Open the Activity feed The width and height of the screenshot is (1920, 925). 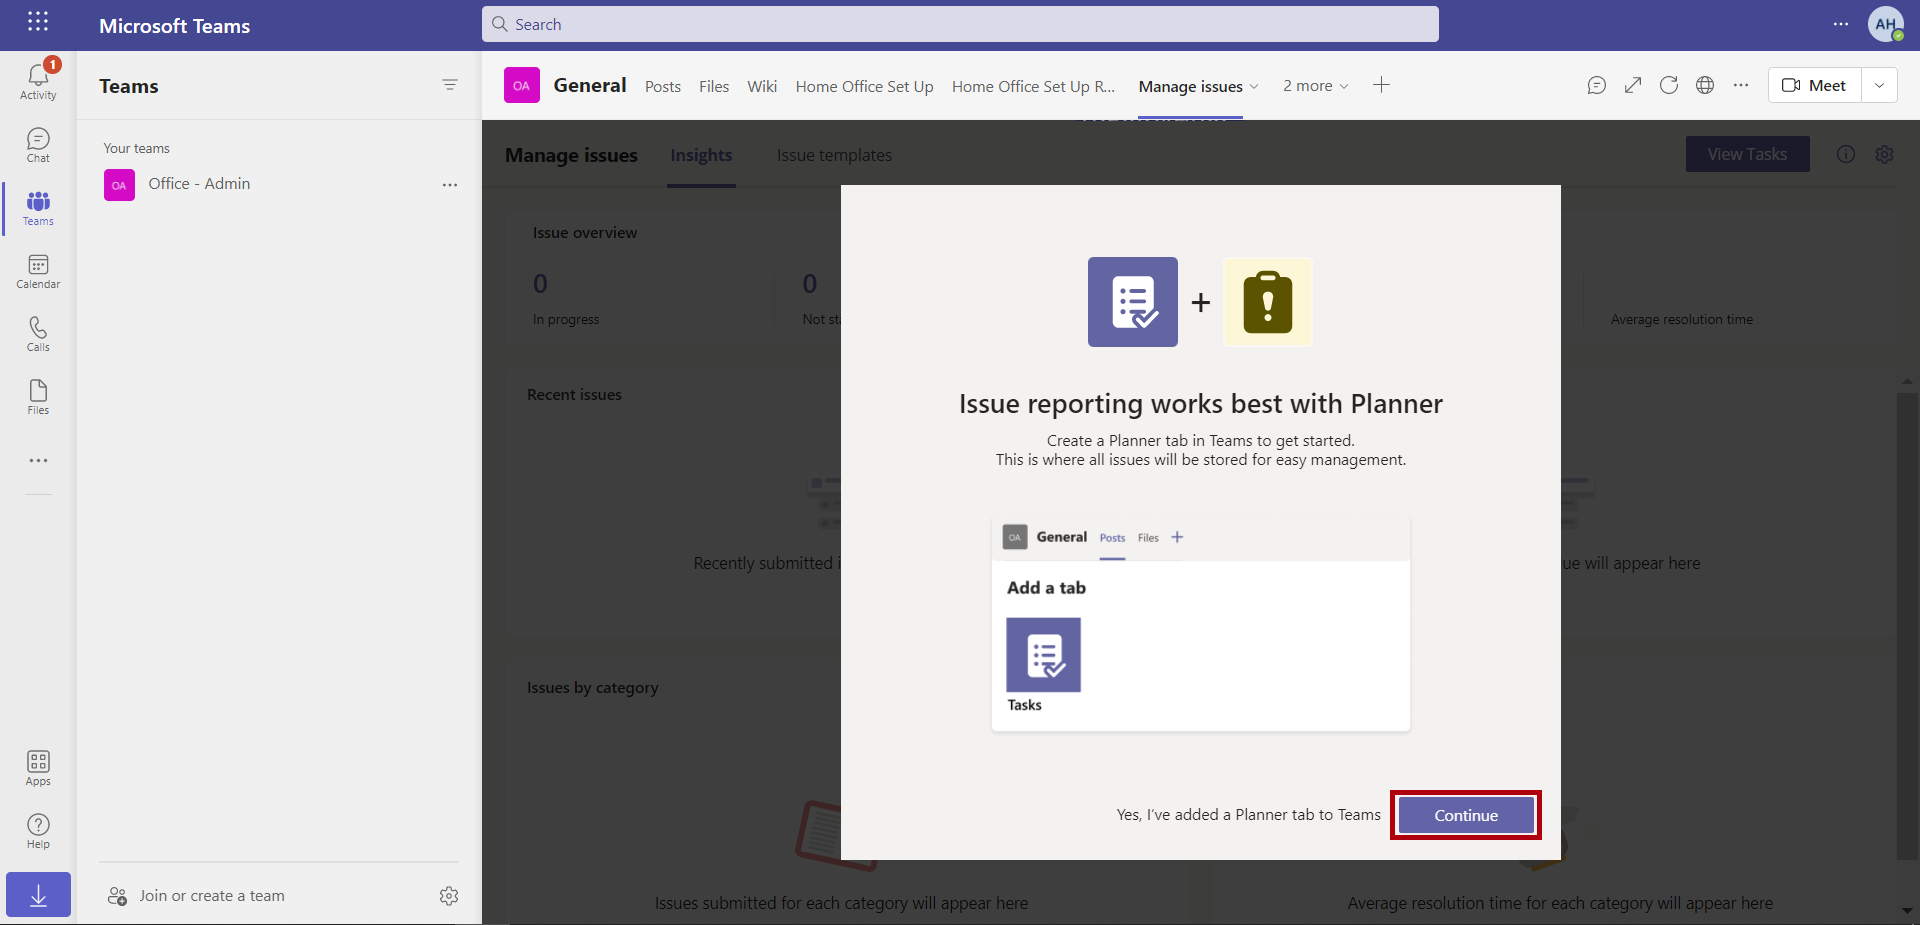(x=38, y=79)
